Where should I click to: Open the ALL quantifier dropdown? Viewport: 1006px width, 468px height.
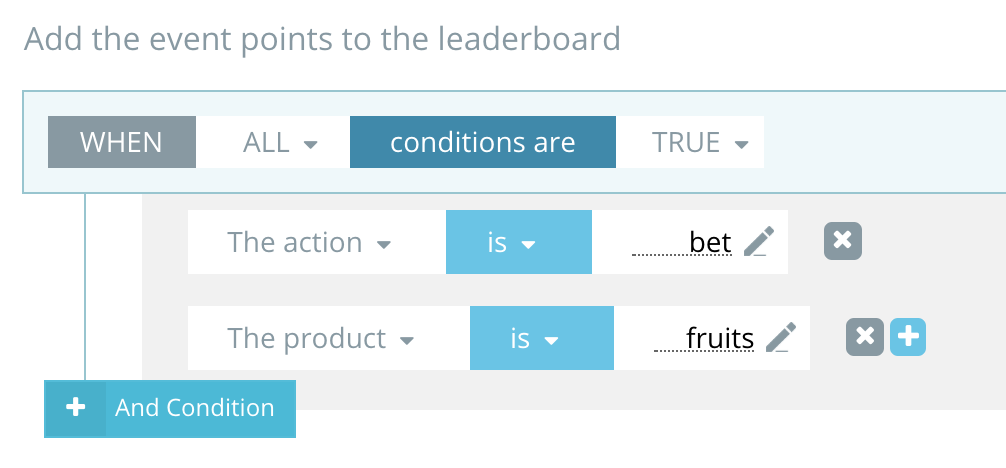pos(279,143)
